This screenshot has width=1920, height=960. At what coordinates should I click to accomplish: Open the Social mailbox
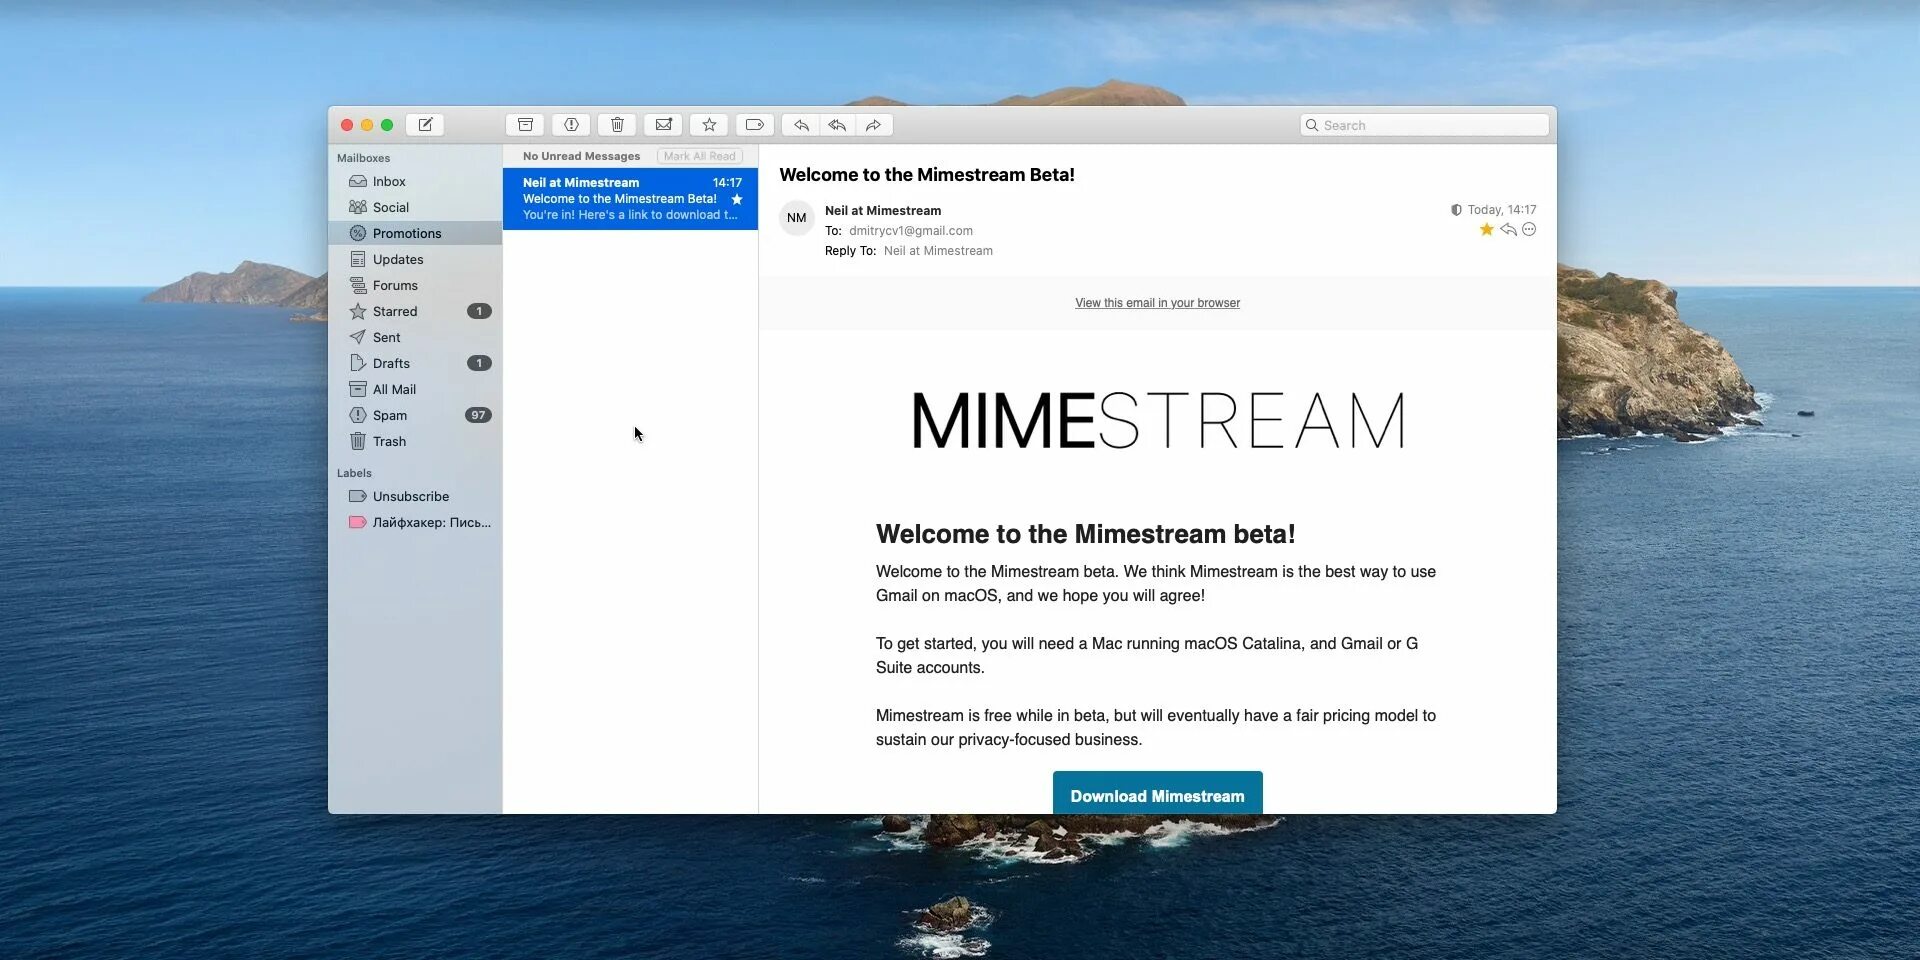415,207
